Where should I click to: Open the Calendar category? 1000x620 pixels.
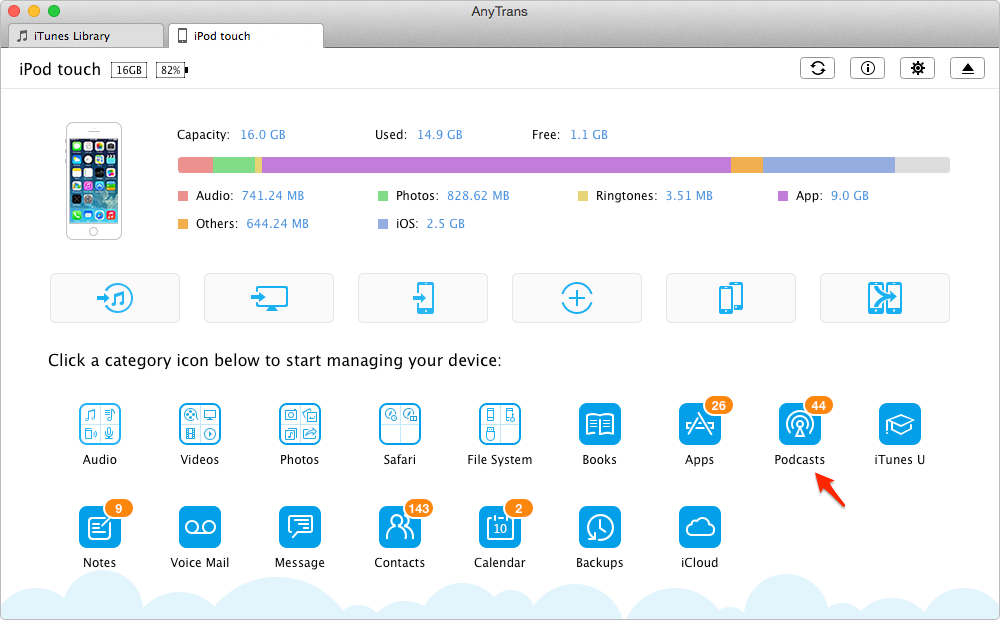coord(500,527)
